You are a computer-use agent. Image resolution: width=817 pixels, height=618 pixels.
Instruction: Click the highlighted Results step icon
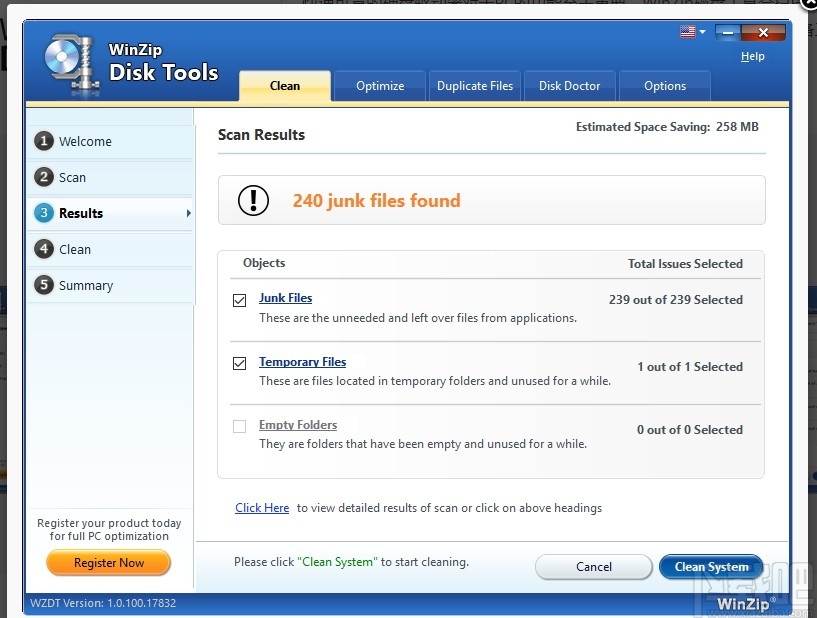(44, 213)
